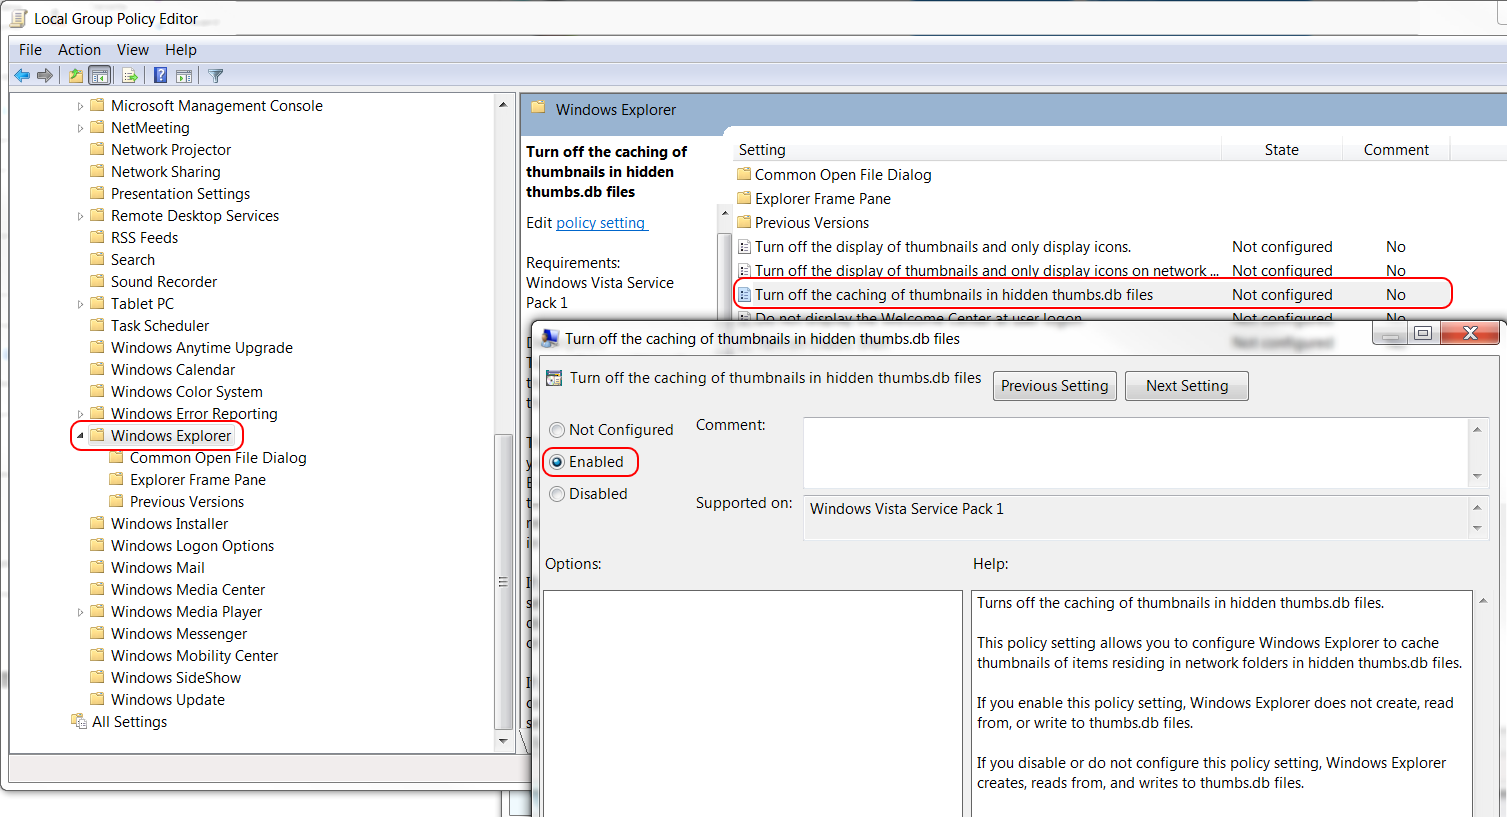Select Windows Logon Options in the tree

point(192,546)
